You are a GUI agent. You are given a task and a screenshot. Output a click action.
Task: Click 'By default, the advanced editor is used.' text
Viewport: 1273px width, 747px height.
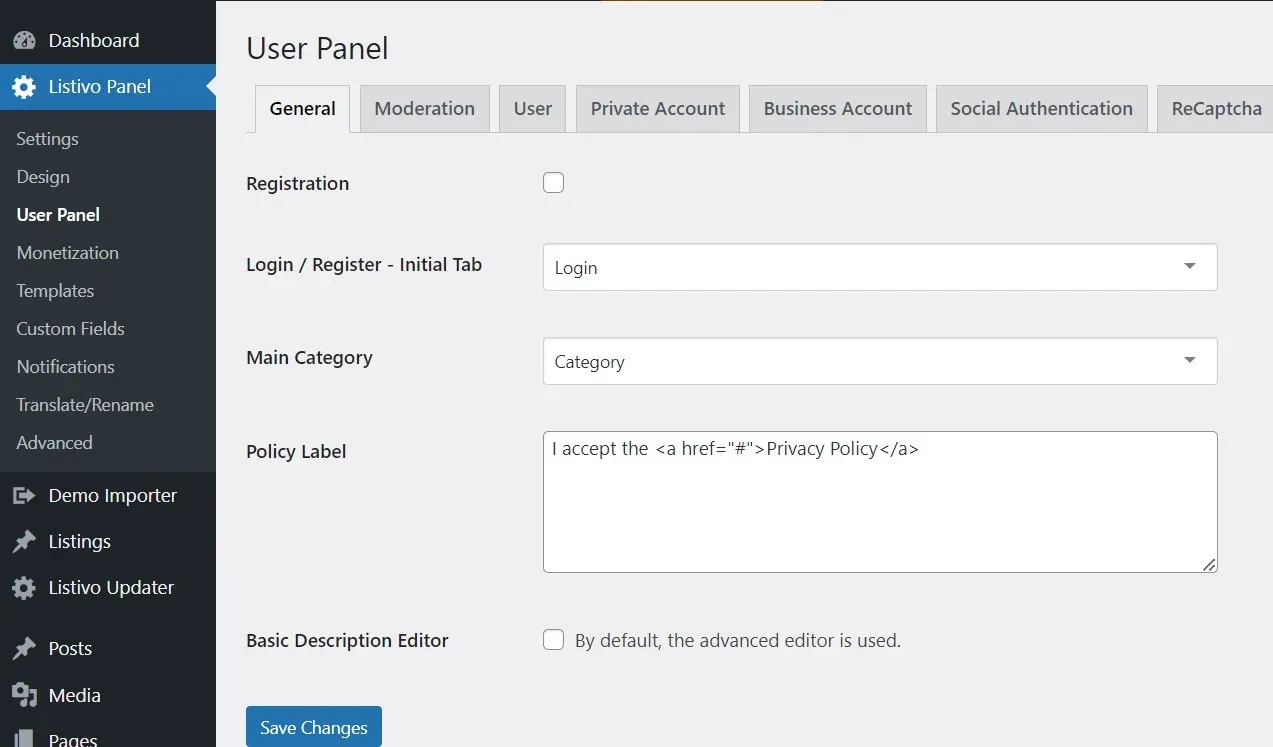(738, 641)
